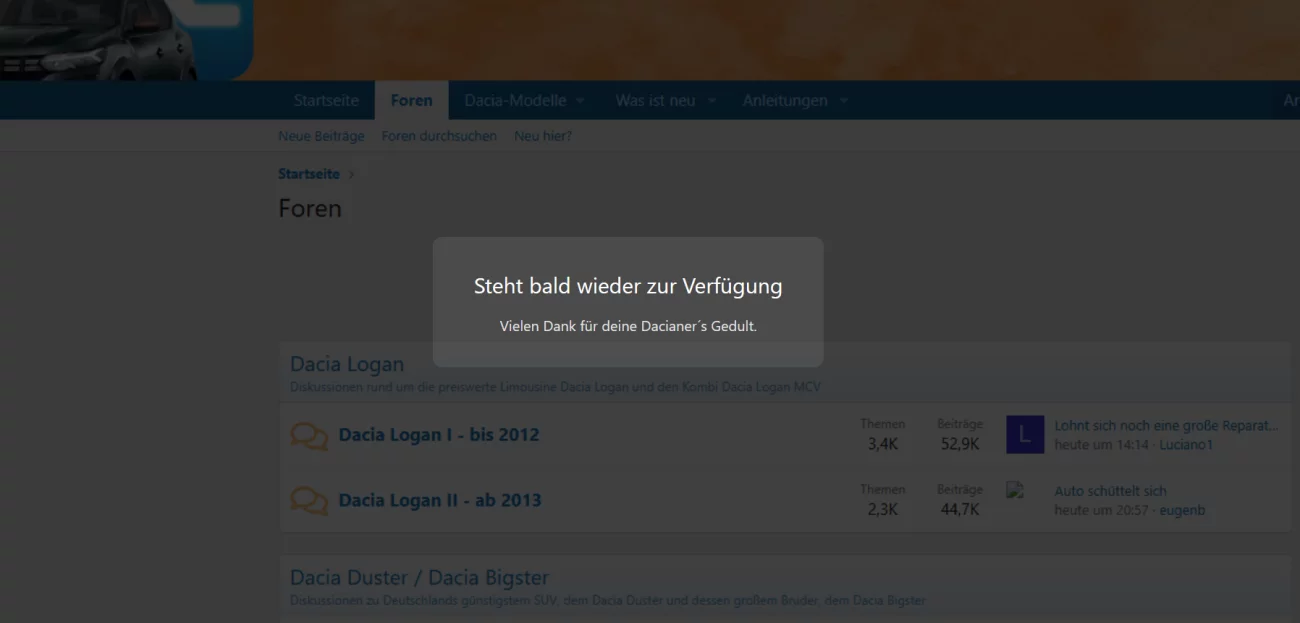Viewport: 1300px width, 623px height.
Task: Expand the Dacia-Modelle dropdown arrow
Action: 580,101
